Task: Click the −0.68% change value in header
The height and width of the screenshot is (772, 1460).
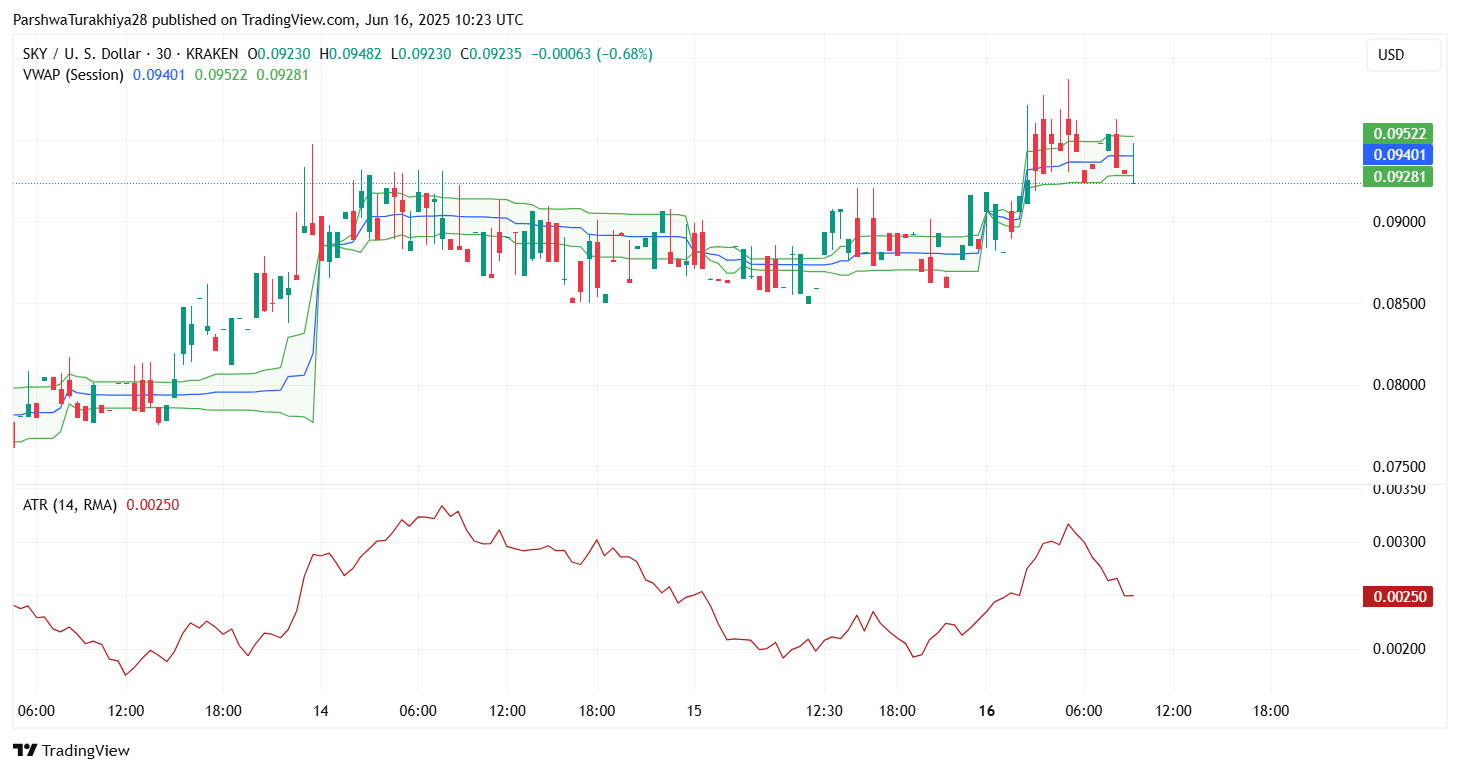Action: [x=624, y=54]
